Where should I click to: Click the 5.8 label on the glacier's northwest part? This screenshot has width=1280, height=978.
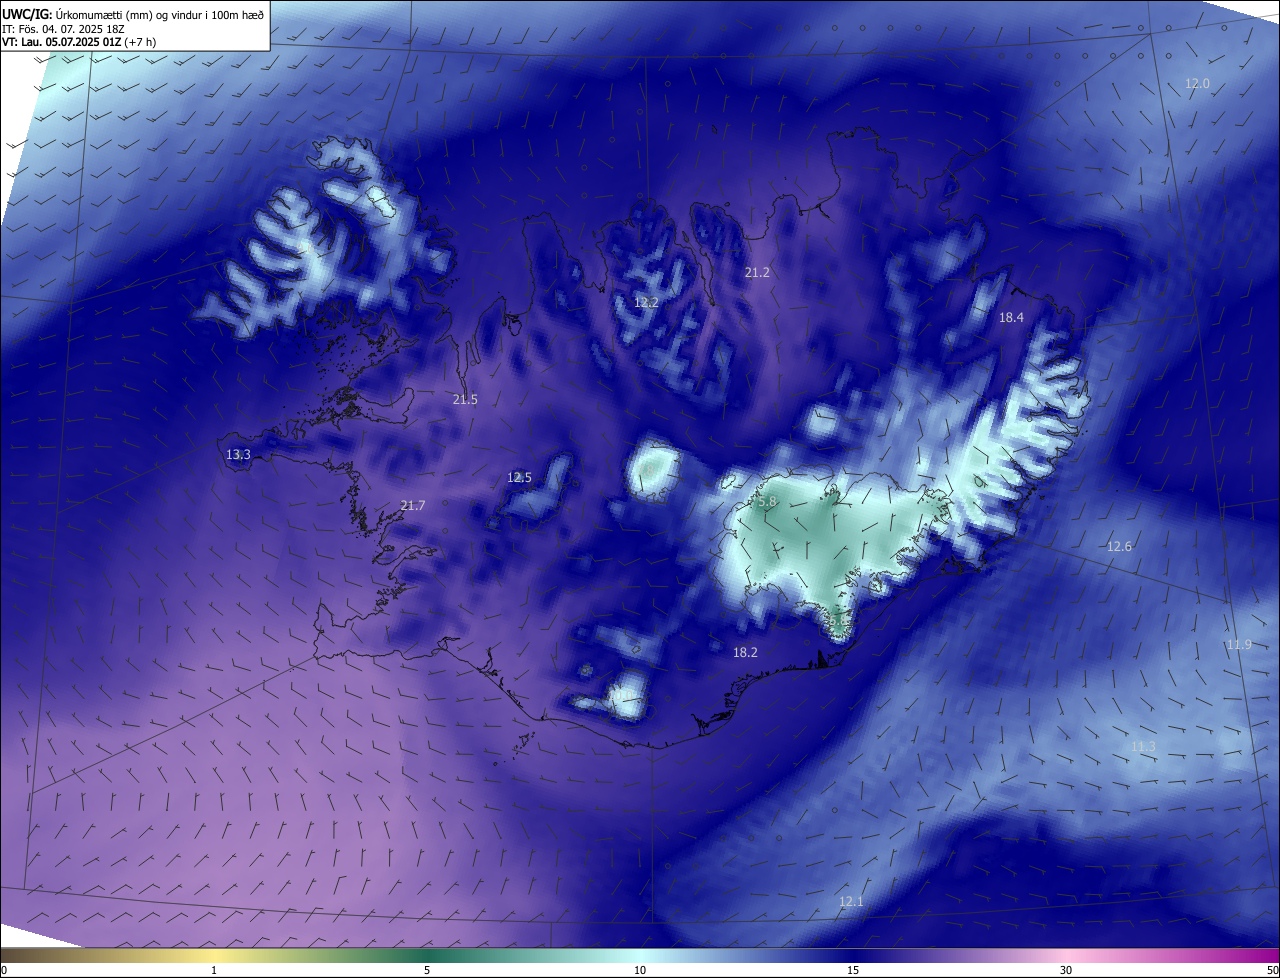click(x=766, y=502)
